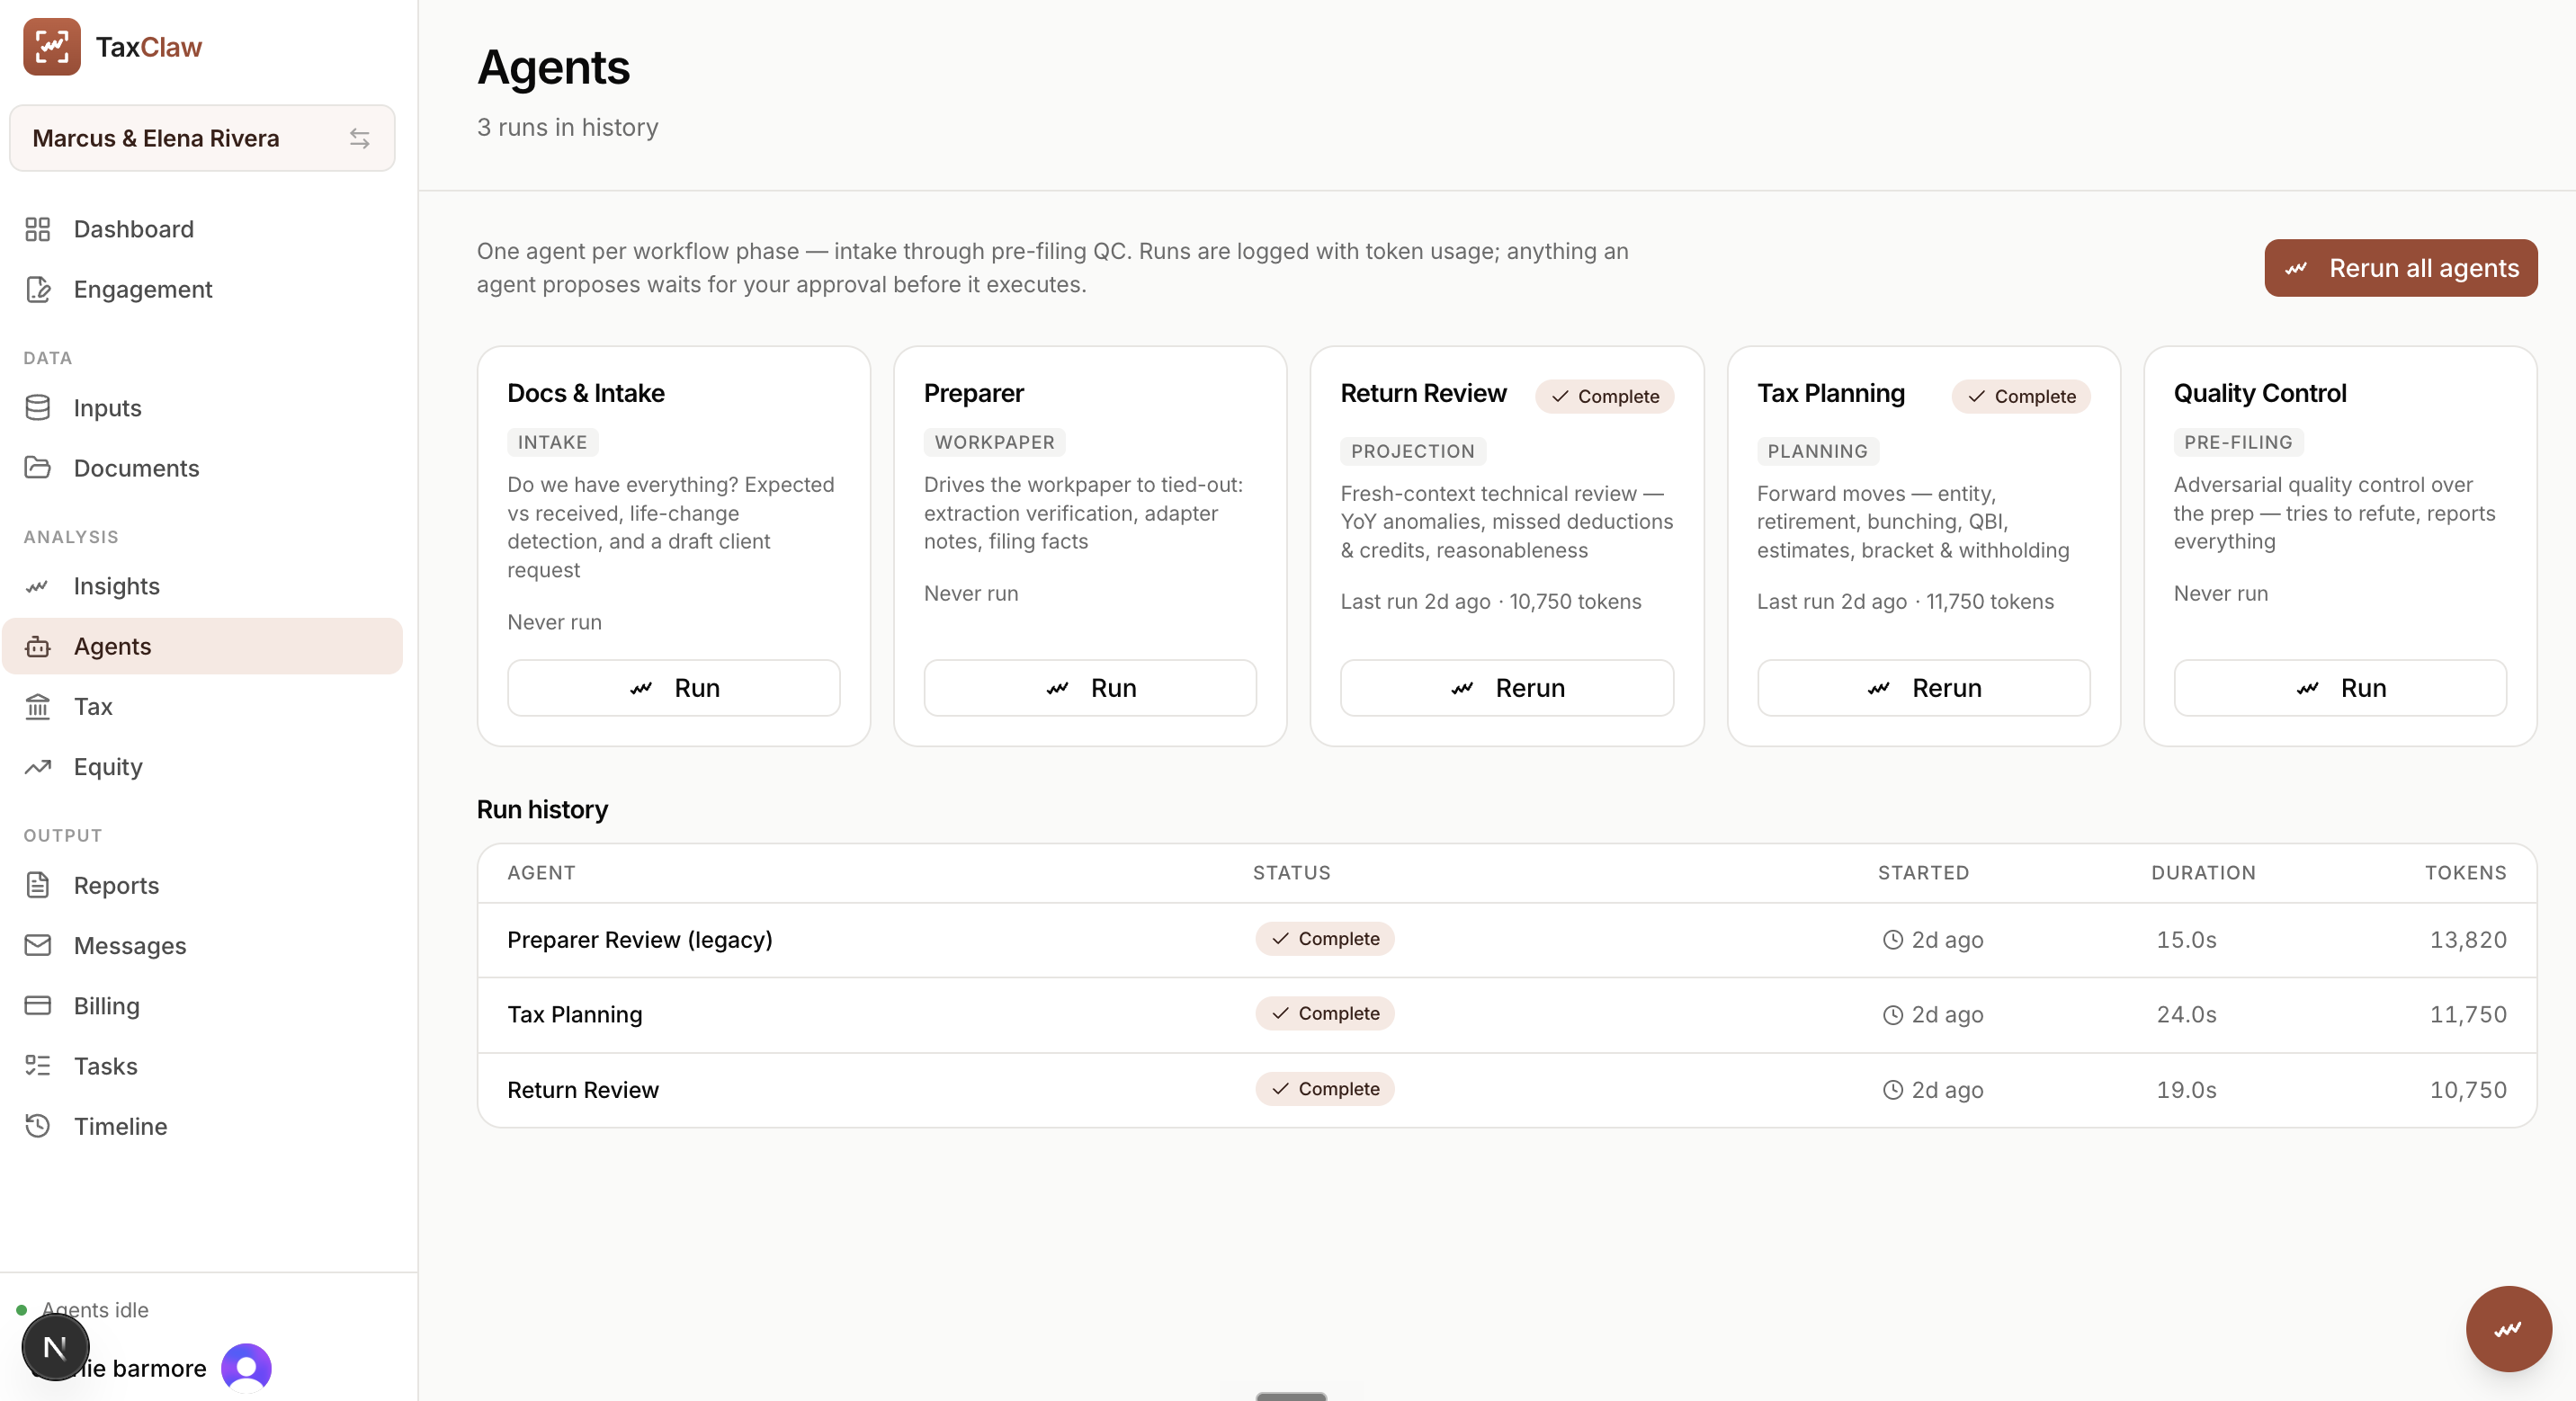Navigate to Documents
This screenshot has height=1401, width=2576.
[202, 468]
